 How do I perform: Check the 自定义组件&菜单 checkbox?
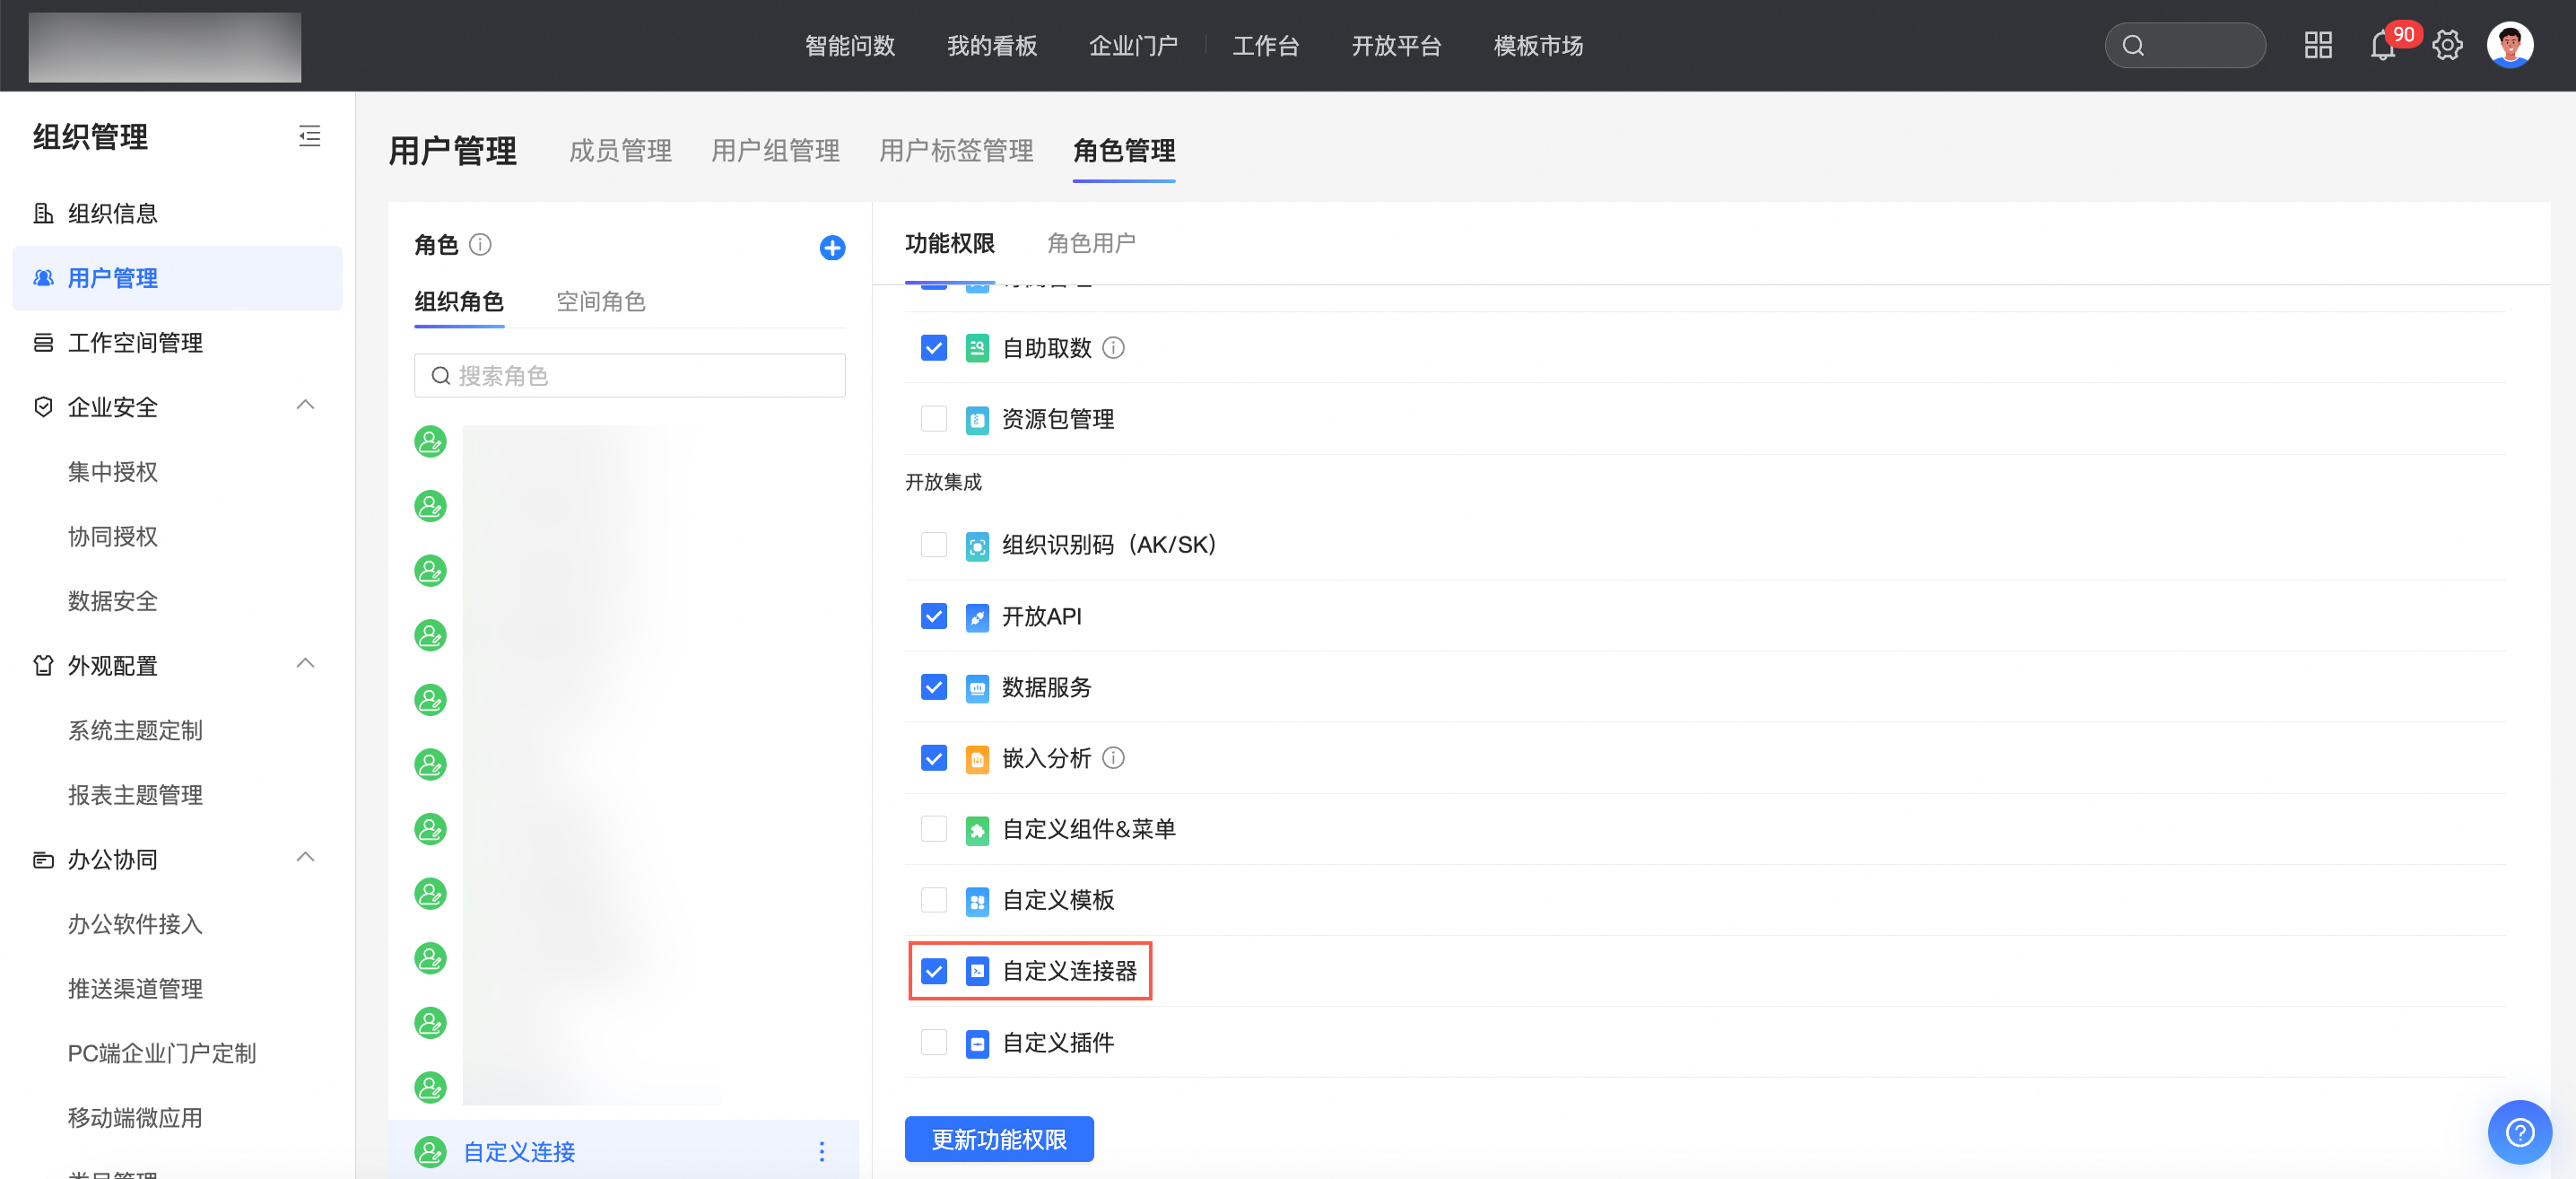pos(933,828)
